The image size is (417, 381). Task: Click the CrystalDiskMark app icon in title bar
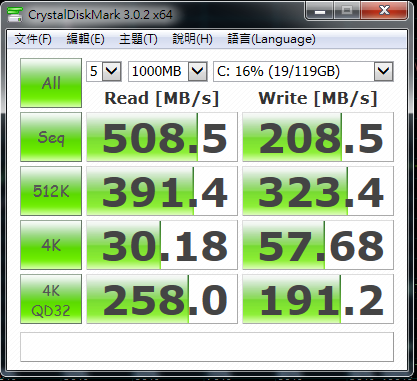[15, 14]
